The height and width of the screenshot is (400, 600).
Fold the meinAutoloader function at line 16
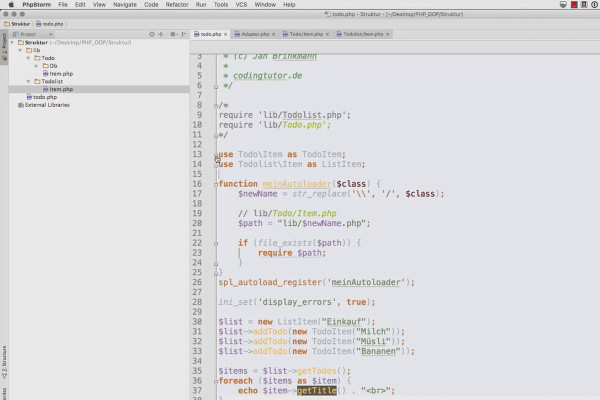216,184
